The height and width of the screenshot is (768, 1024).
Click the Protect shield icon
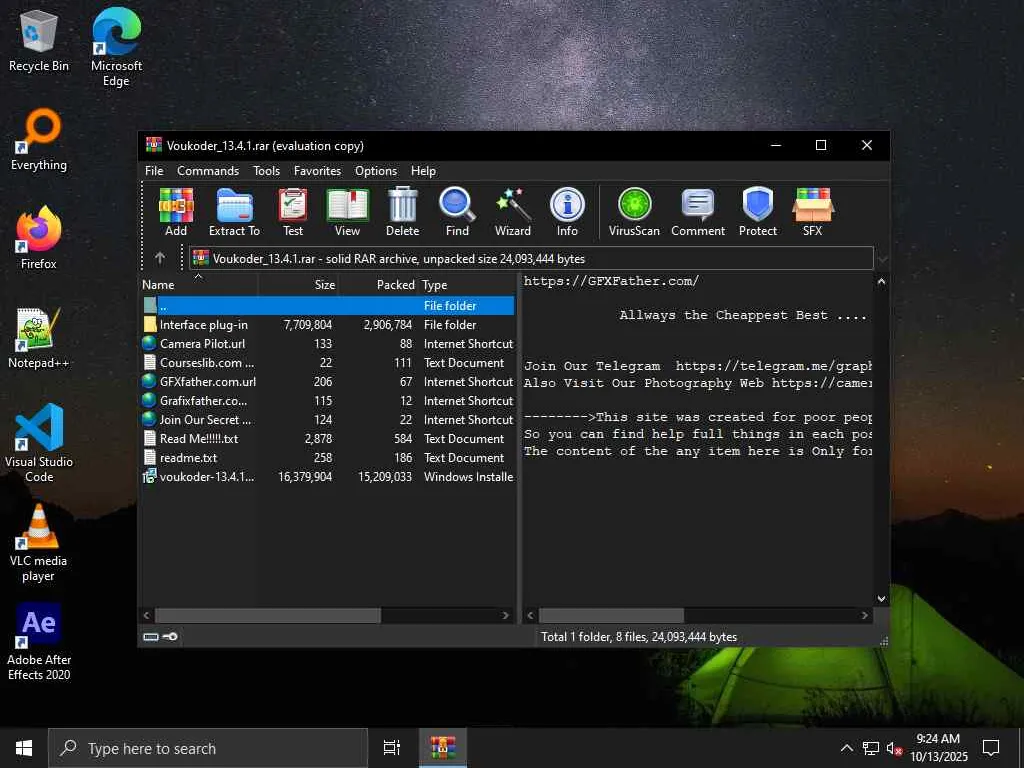(758, 212)
